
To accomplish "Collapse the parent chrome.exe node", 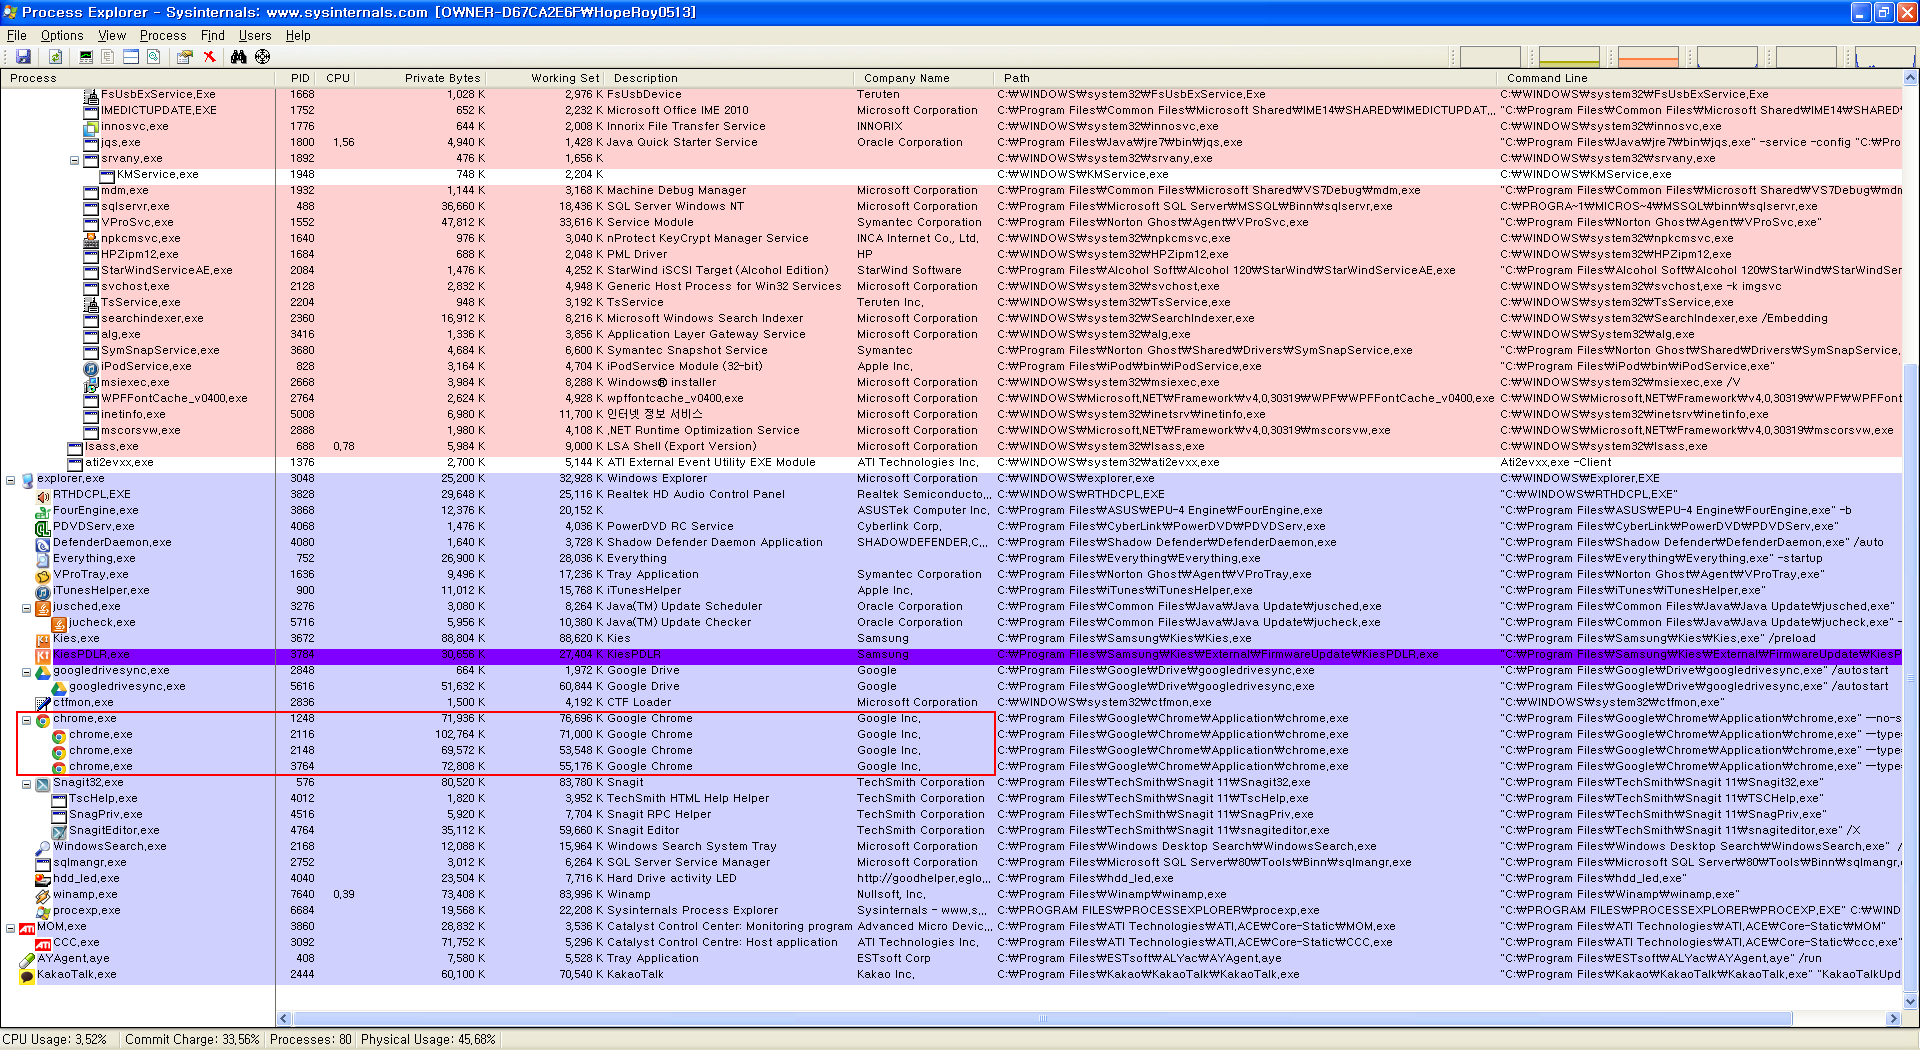I will (x=26, y=719).
